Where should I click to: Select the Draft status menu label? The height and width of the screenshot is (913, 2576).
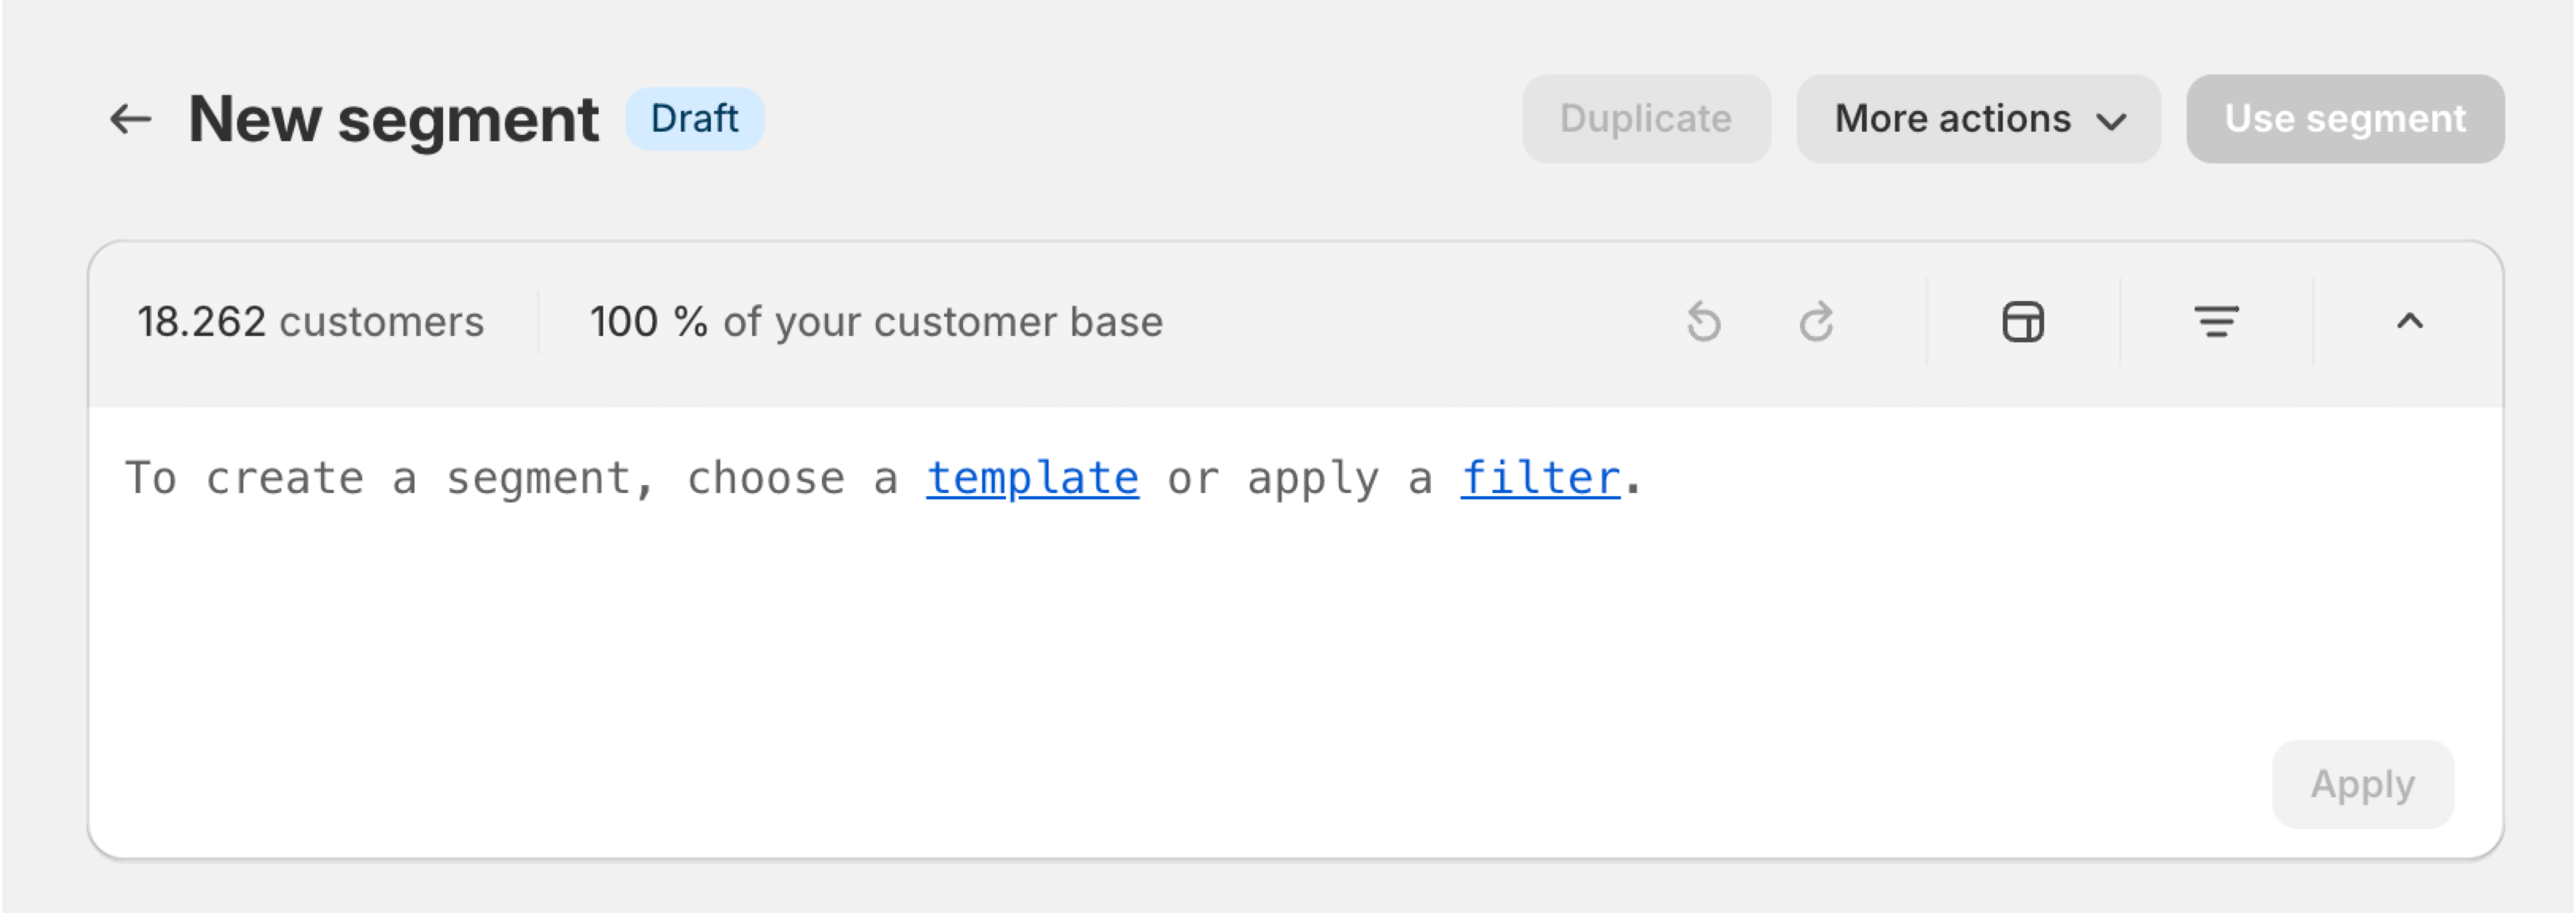pos(692,118)
